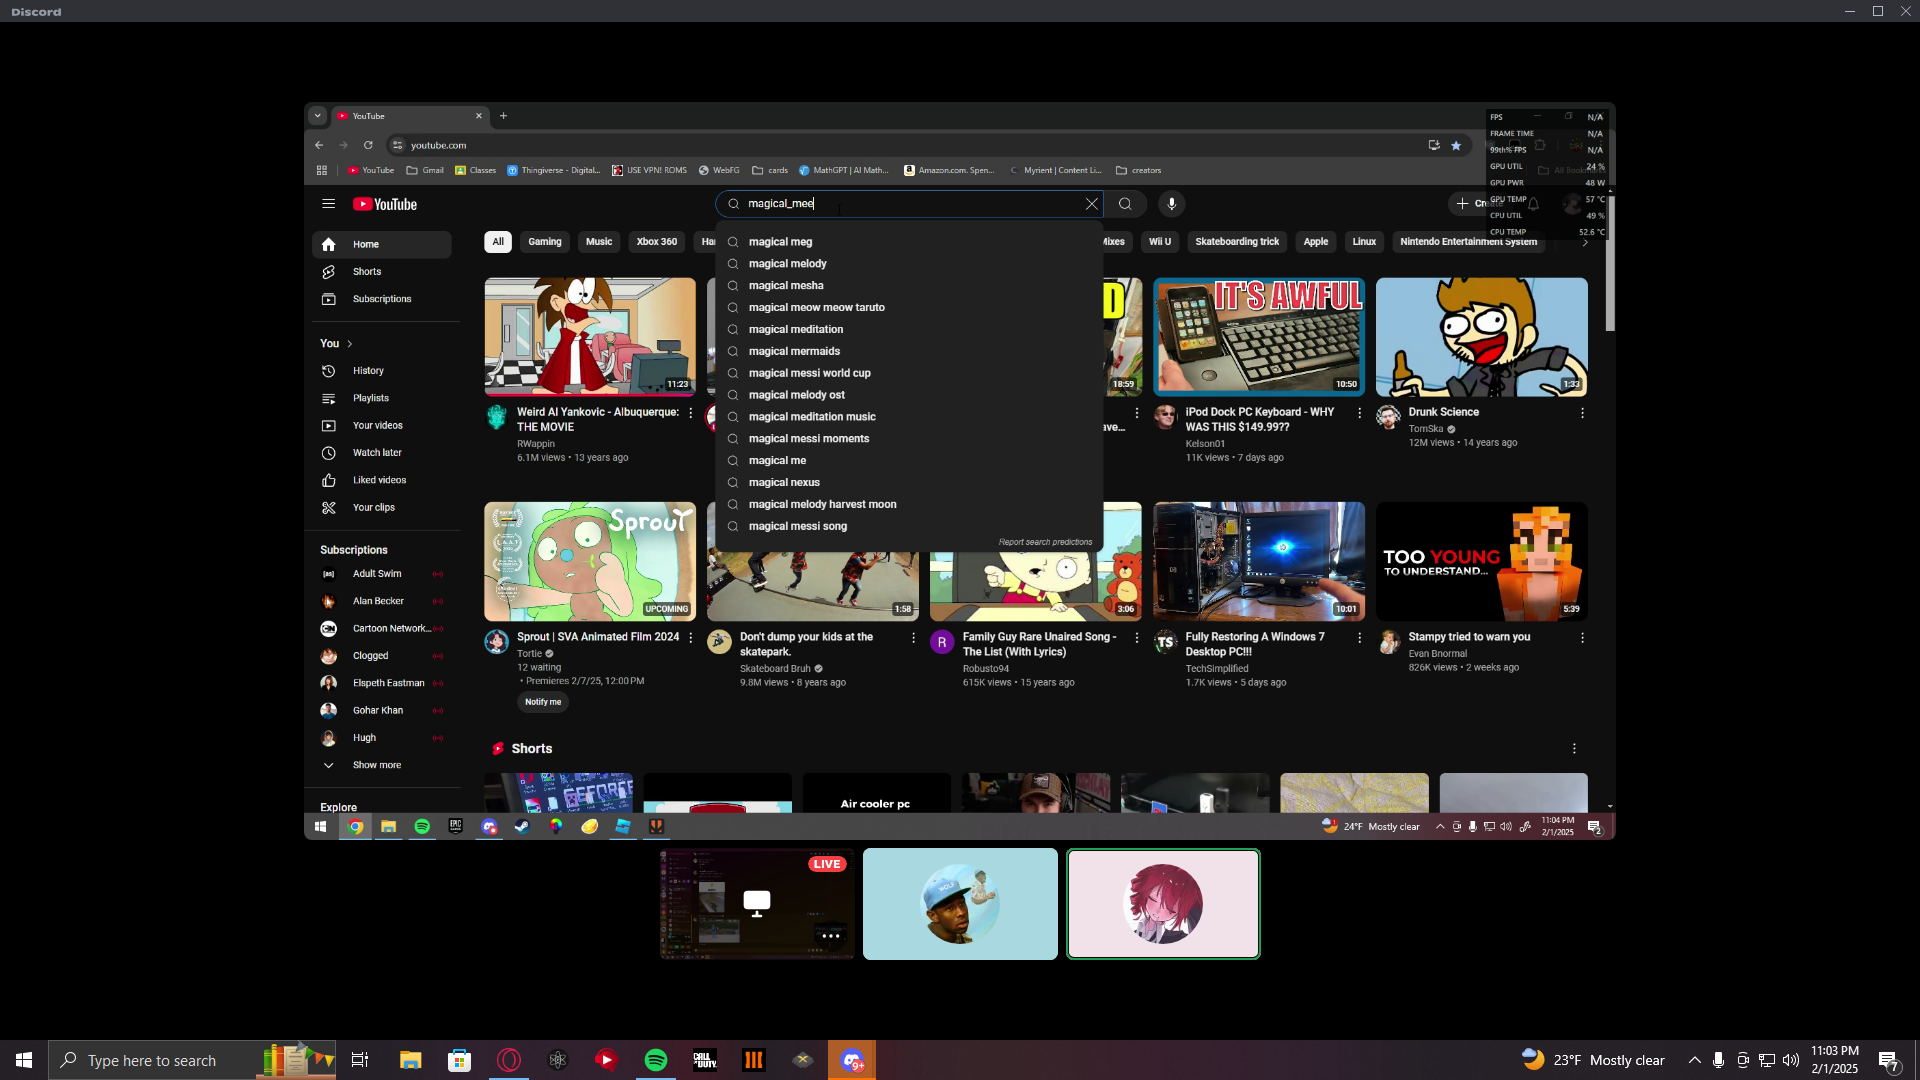Click the YouTube voice search microphone icon
Screen dimensions: 1920x1080
click(x=1171, y=204)
